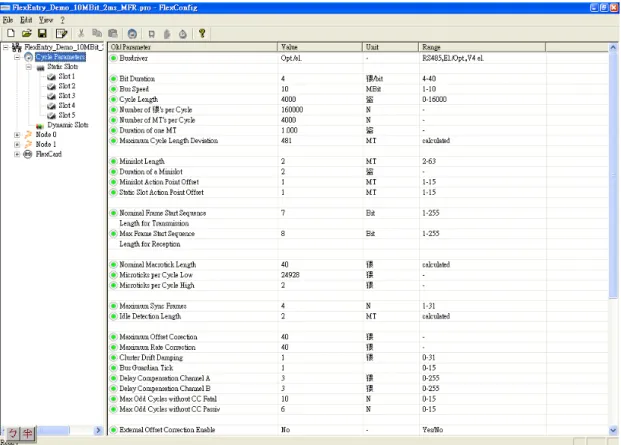Click the Dynamic Slots colored icon
Viewport: 621px width, 445px height.
[x=40, y=126]
